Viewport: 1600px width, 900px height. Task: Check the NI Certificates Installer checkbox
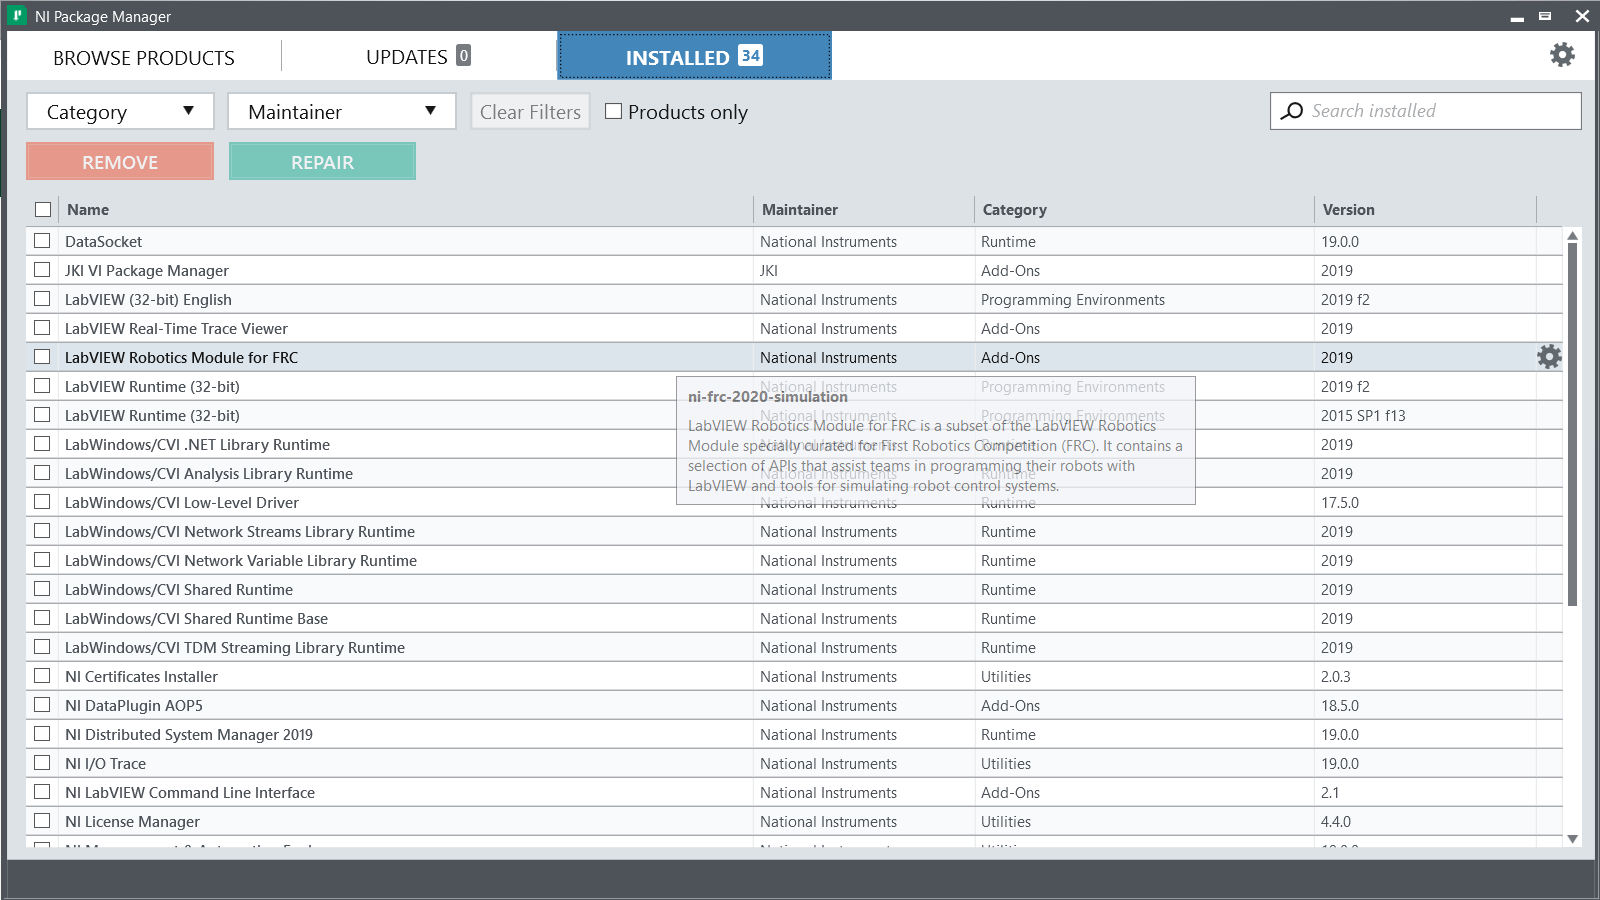point(42,676)
